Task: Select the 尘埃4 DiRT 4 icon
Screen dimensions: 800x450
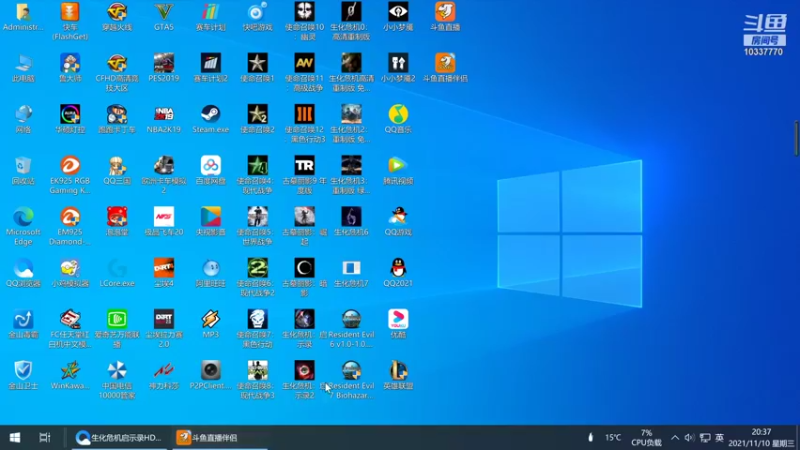Action: [x=164, y=272]
